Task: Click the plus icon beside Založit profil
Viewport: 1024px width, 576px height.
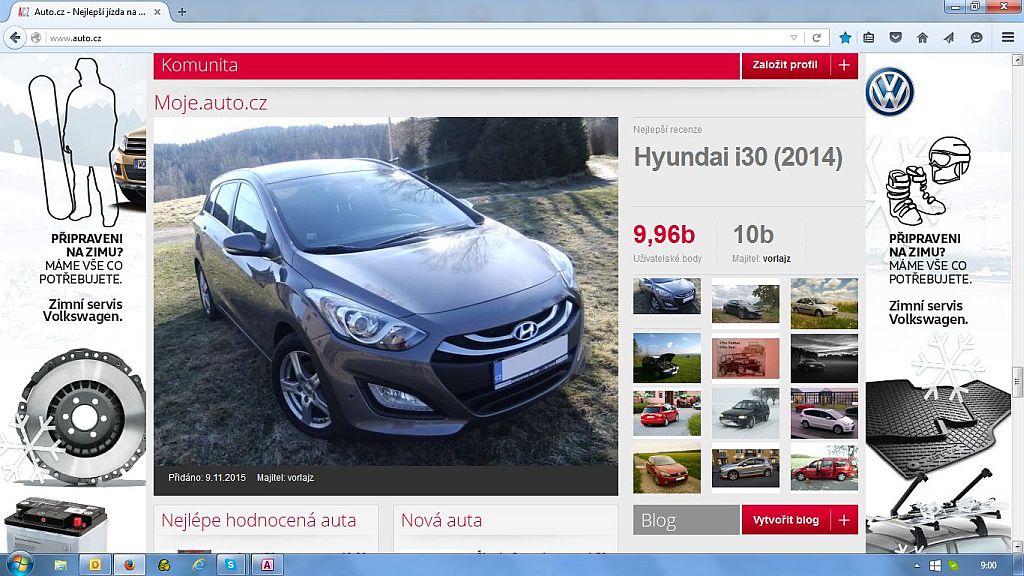Action: pyautogui.click(x=844, y=65)
